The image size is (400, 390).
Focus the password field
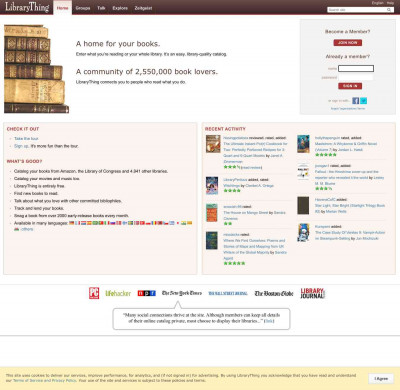(356, 77)
